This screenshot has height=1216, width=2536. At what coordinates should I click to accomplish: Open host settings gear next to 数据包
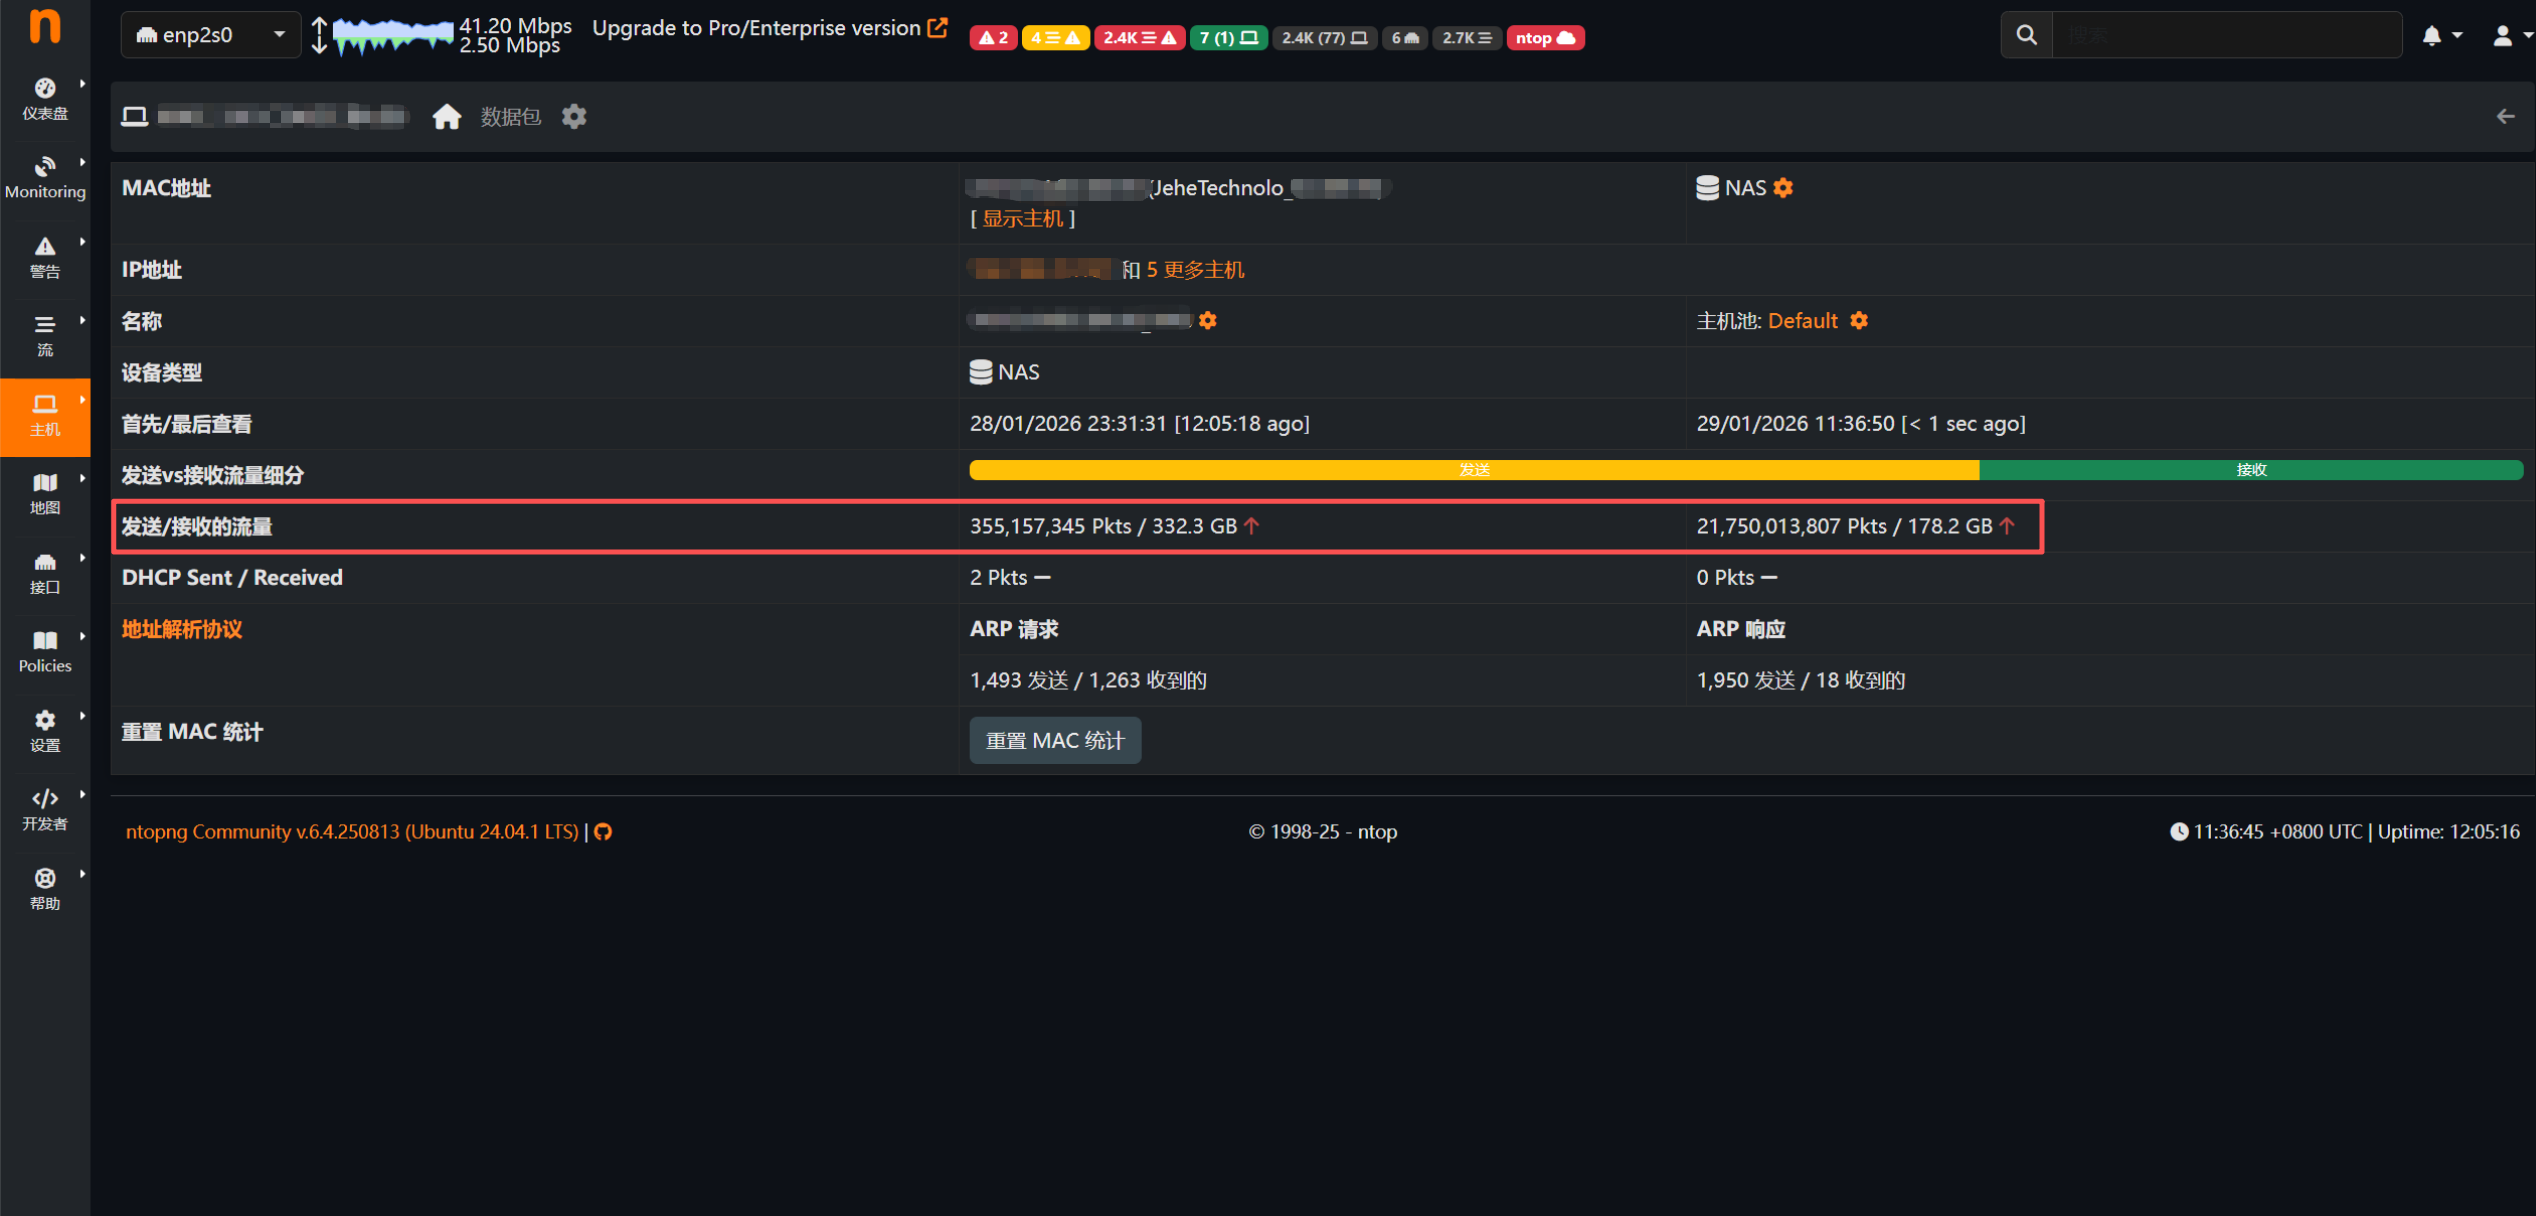coord(574,117)
